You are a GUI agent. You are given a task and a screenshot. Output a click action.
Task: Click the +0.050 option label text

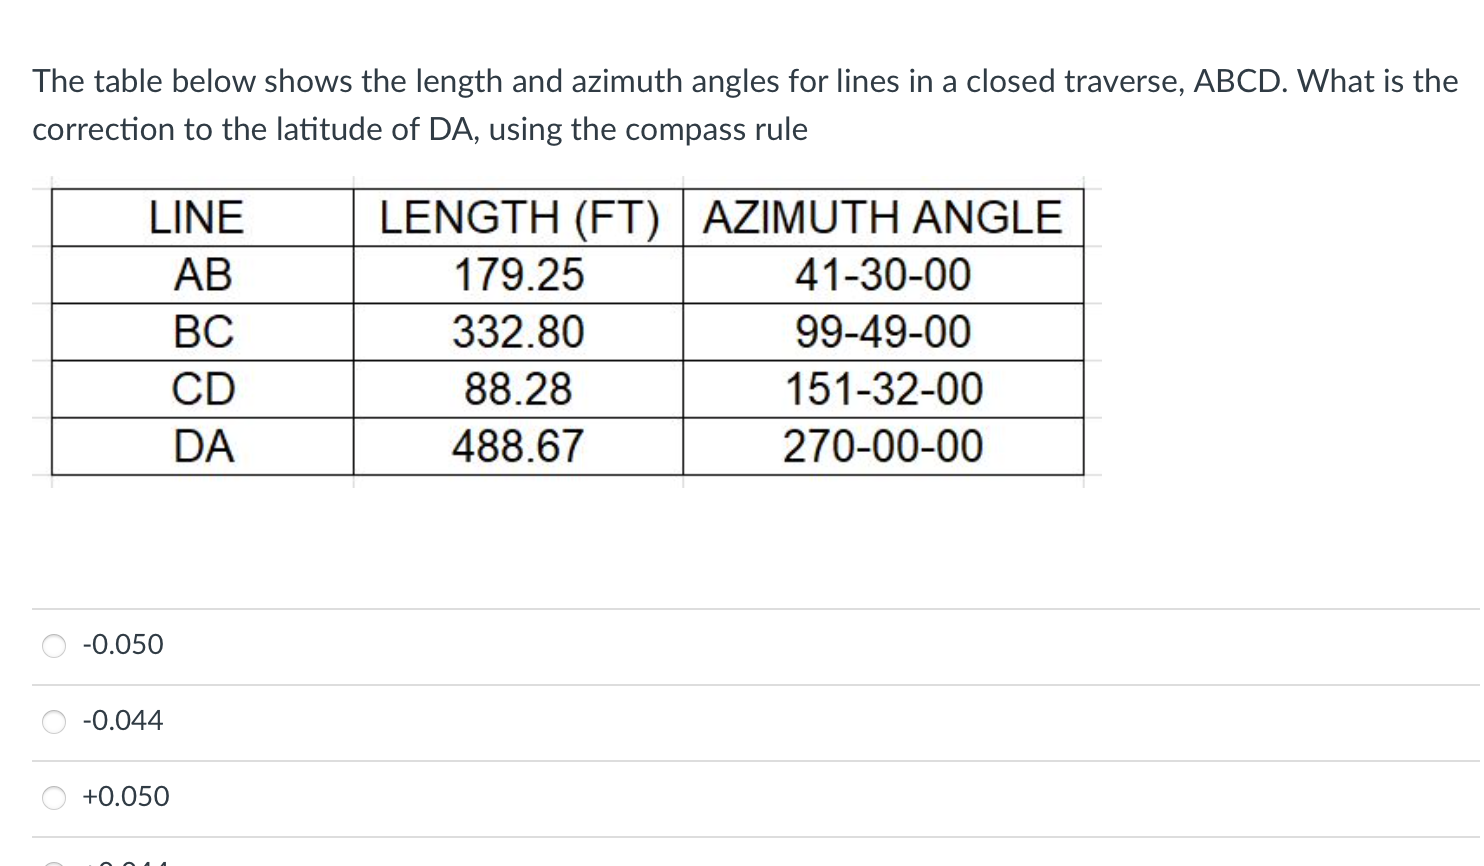pos(124,797)
